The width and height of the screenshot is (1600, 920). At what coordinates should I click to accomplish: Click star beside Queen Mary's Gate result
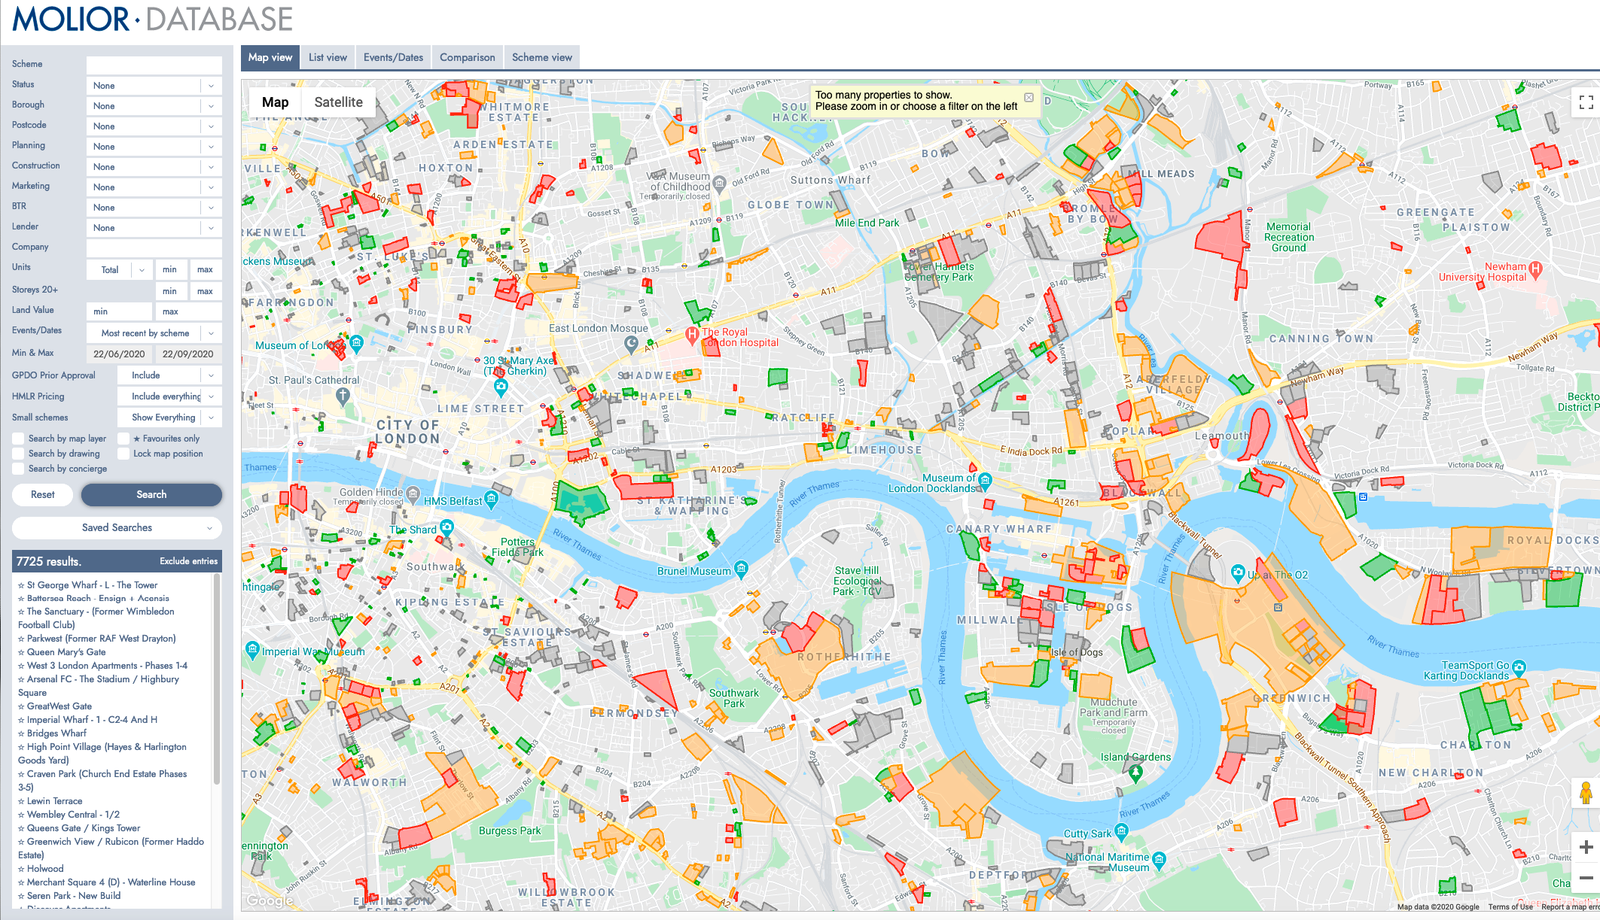point(21,652)
